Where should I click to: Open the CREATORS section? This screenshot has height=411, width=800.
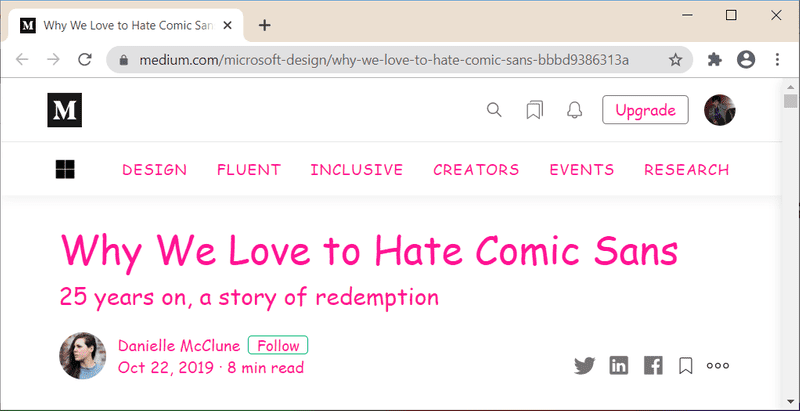tap(476, 170)
